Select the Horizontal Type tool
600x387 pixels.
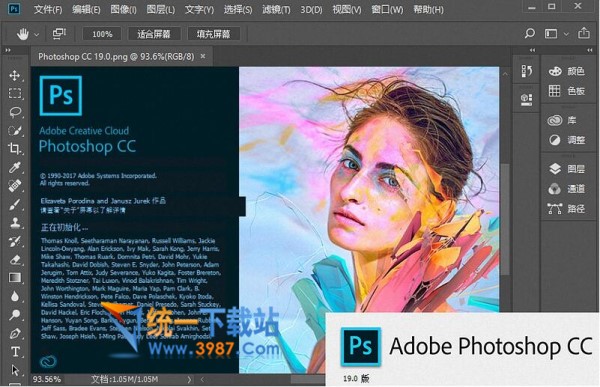[15, 351]
